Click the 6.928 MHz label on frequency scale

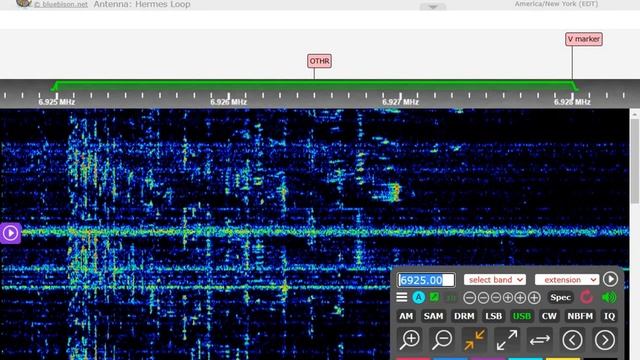click(572, 102)
